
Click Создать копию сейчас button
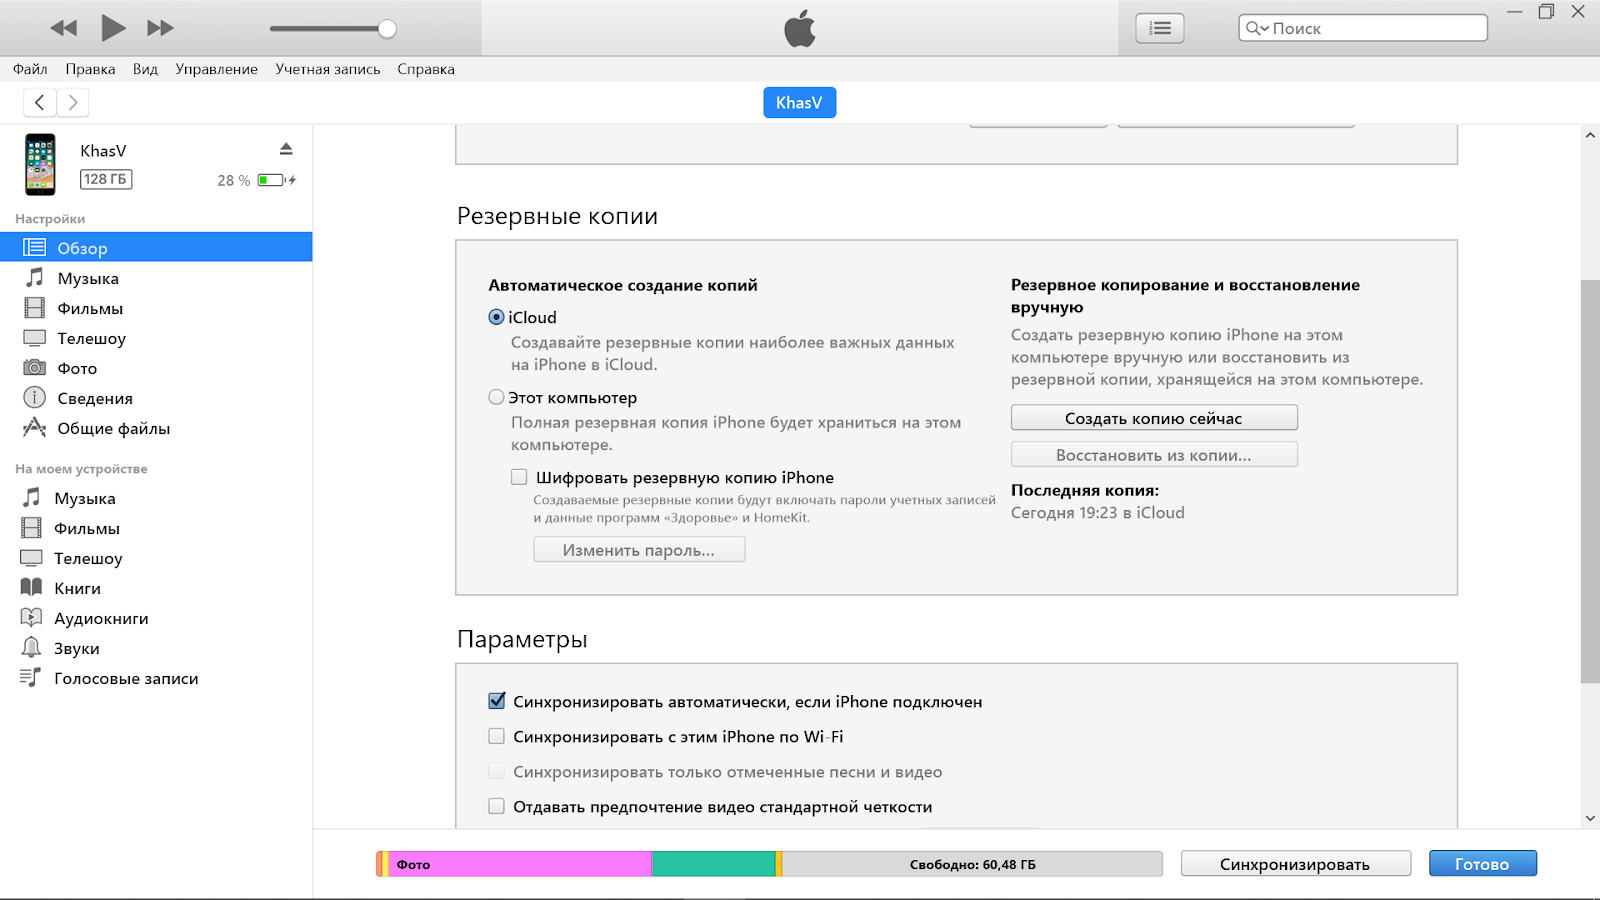click(1154, 418)
